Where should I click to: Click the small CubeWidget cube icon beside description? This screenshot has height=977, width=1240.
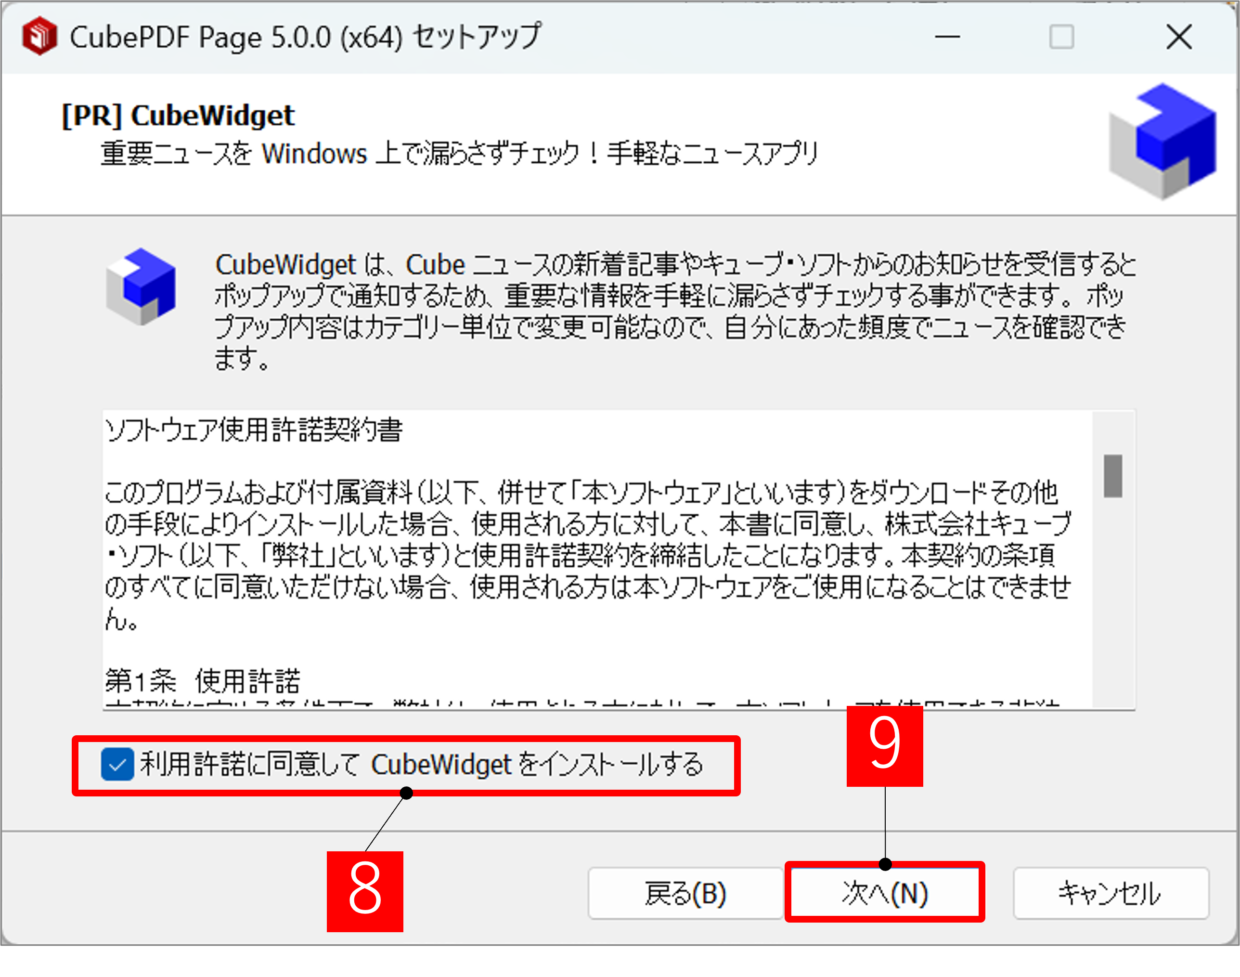141,287
